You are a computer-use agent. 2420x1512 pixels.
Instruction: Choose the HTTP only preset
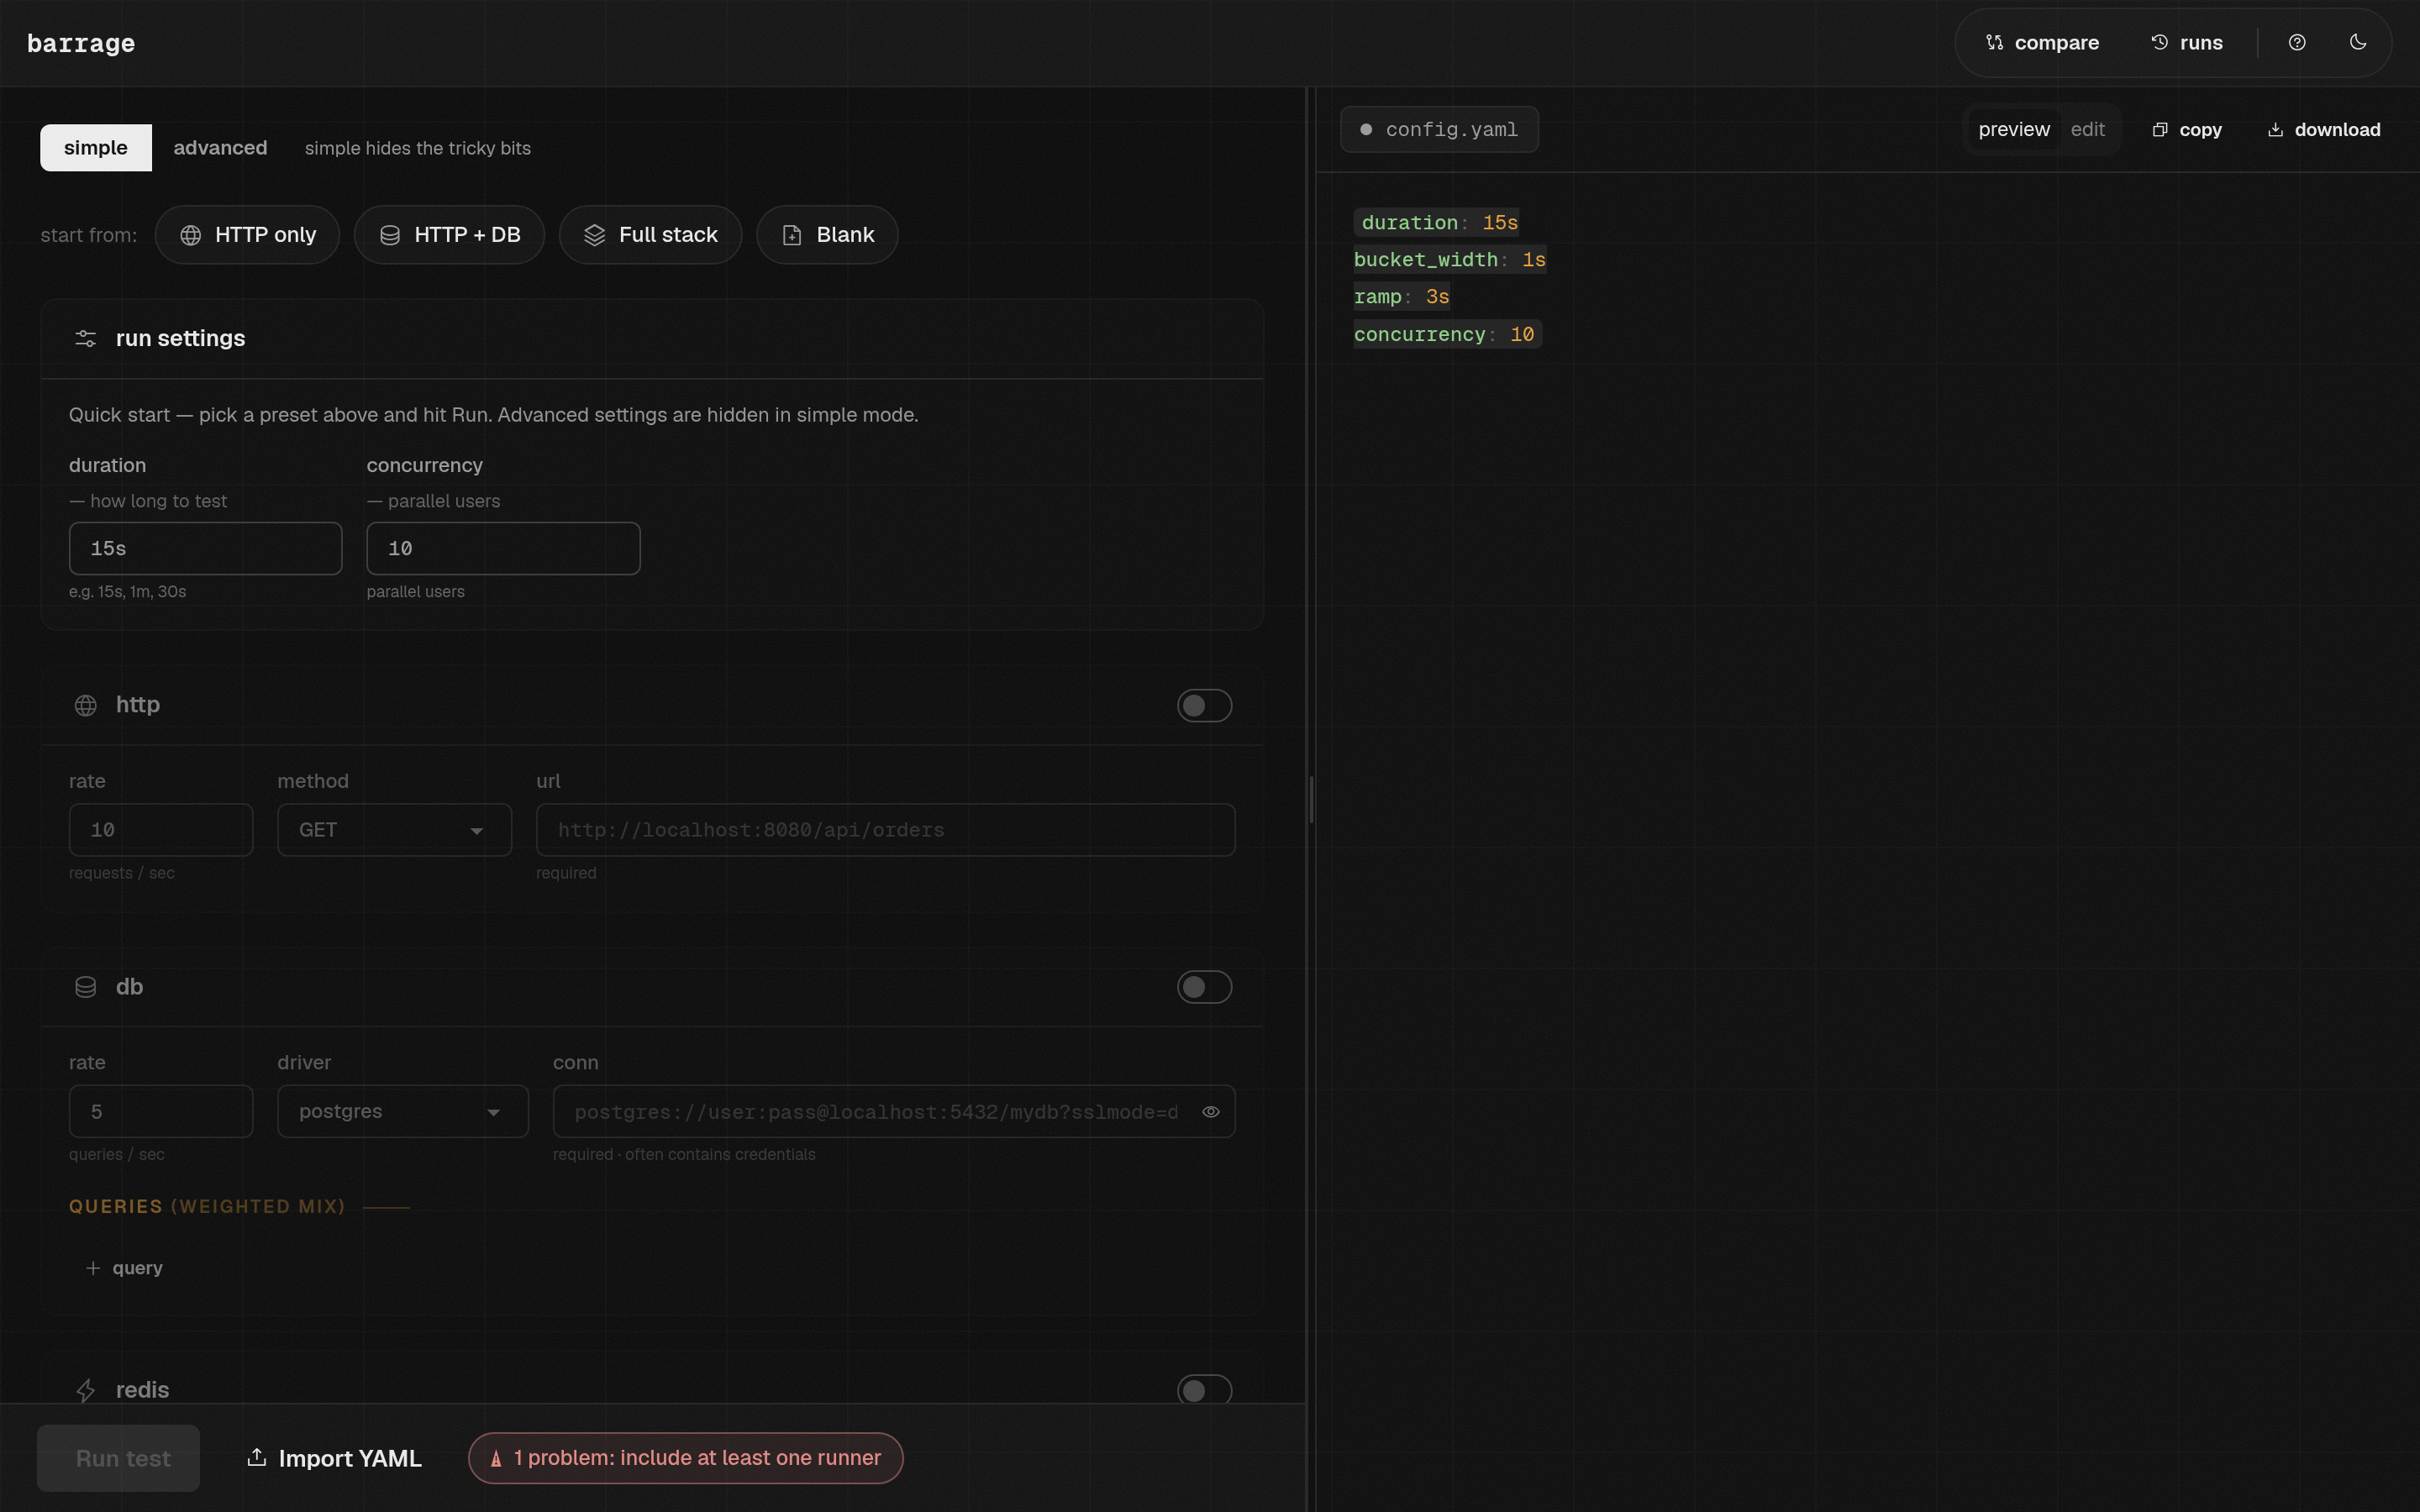tap(247, 235)
